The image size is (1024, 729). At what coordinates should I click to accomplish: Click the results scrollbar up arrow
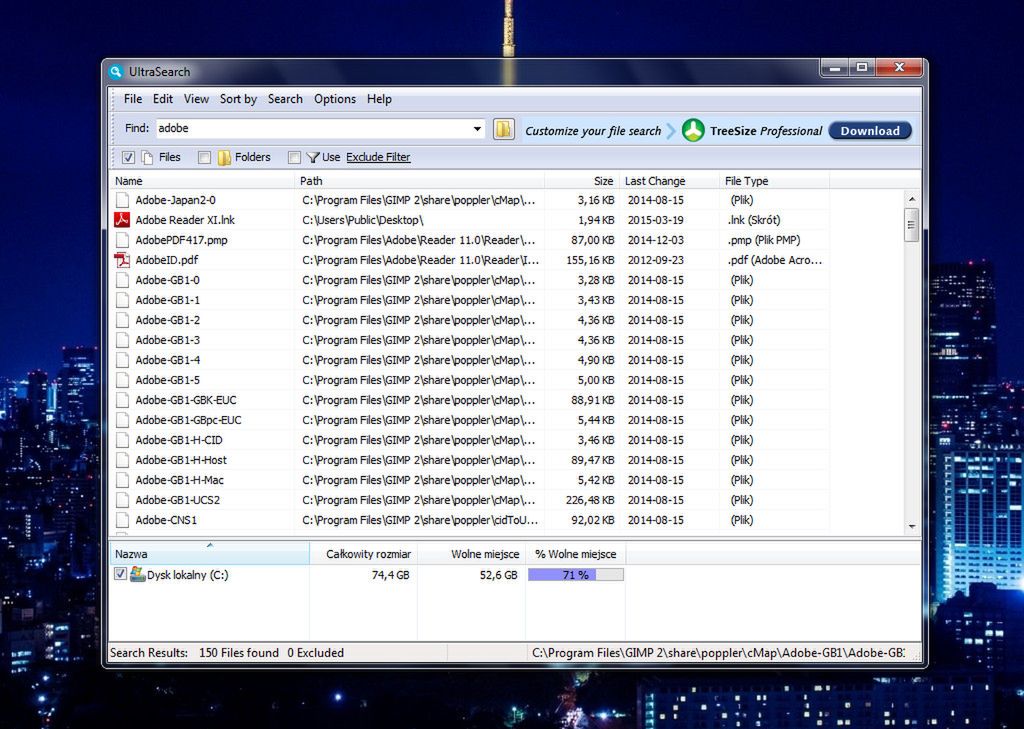(x=912, y=199)
